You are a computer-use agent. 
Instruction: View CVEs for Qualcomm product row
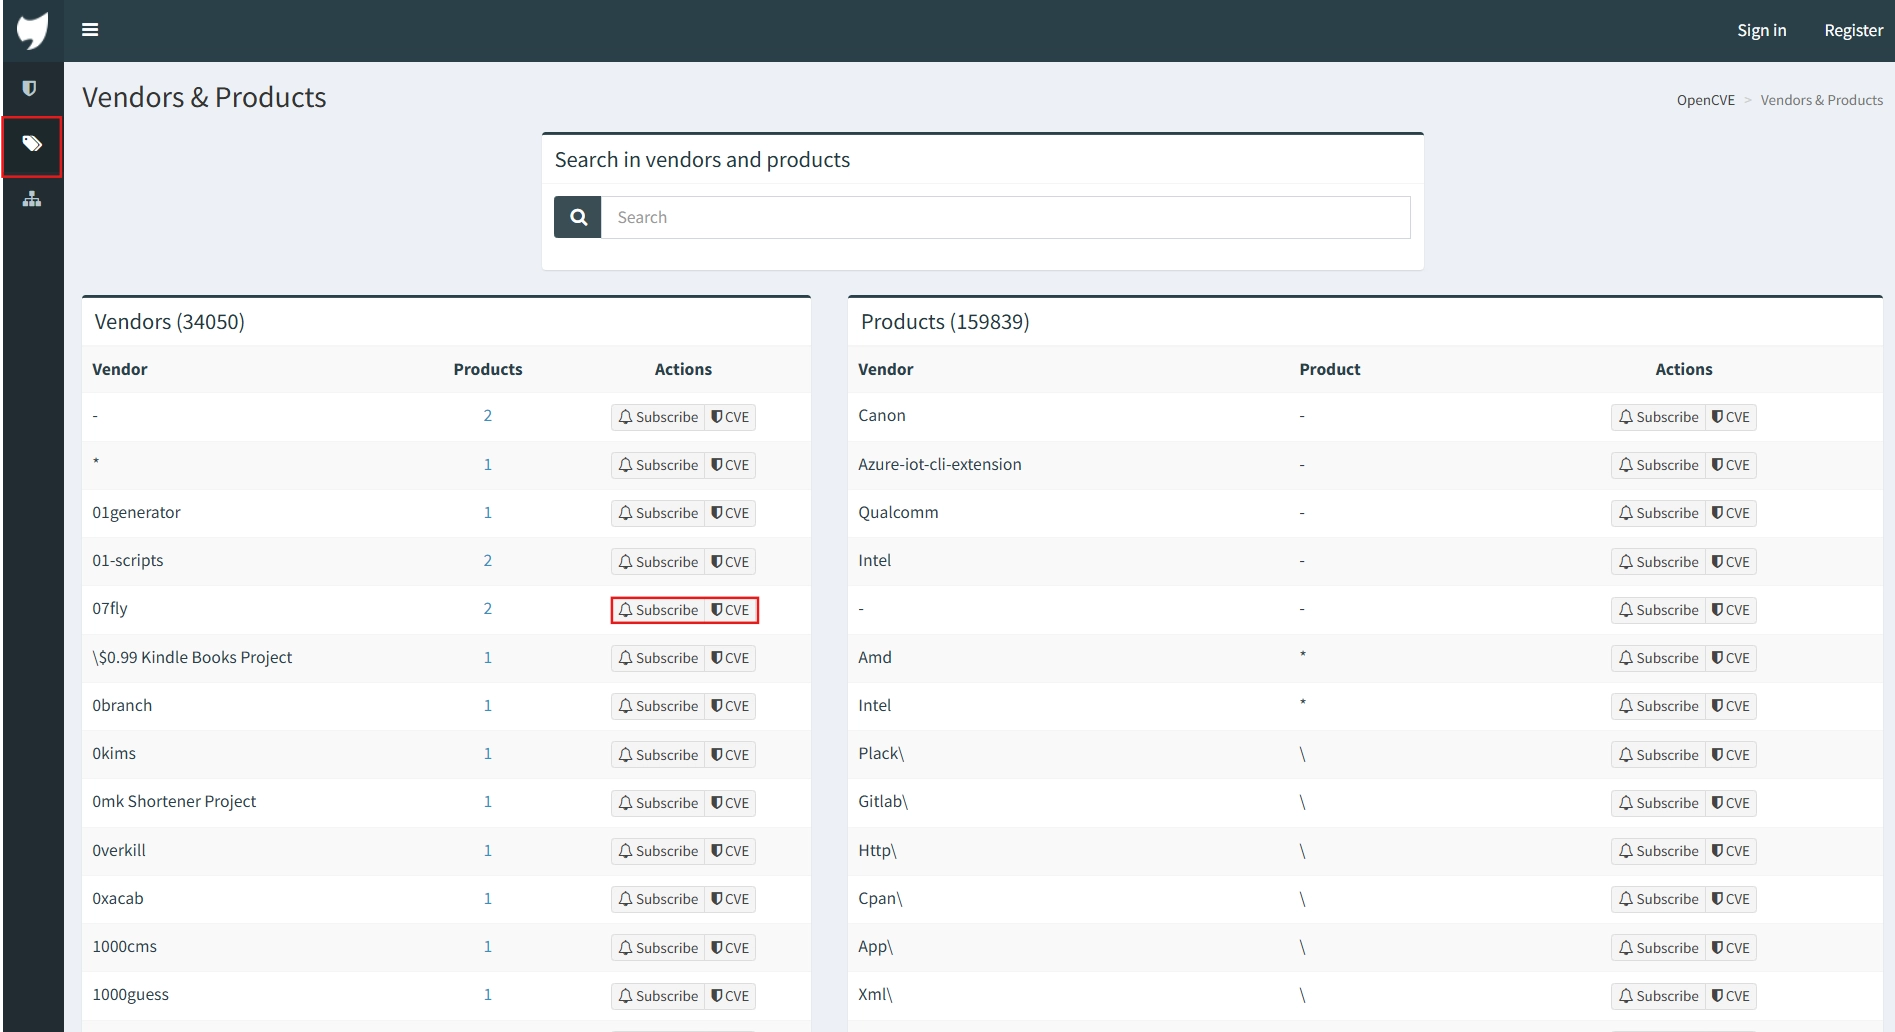tap(1731, 513)
